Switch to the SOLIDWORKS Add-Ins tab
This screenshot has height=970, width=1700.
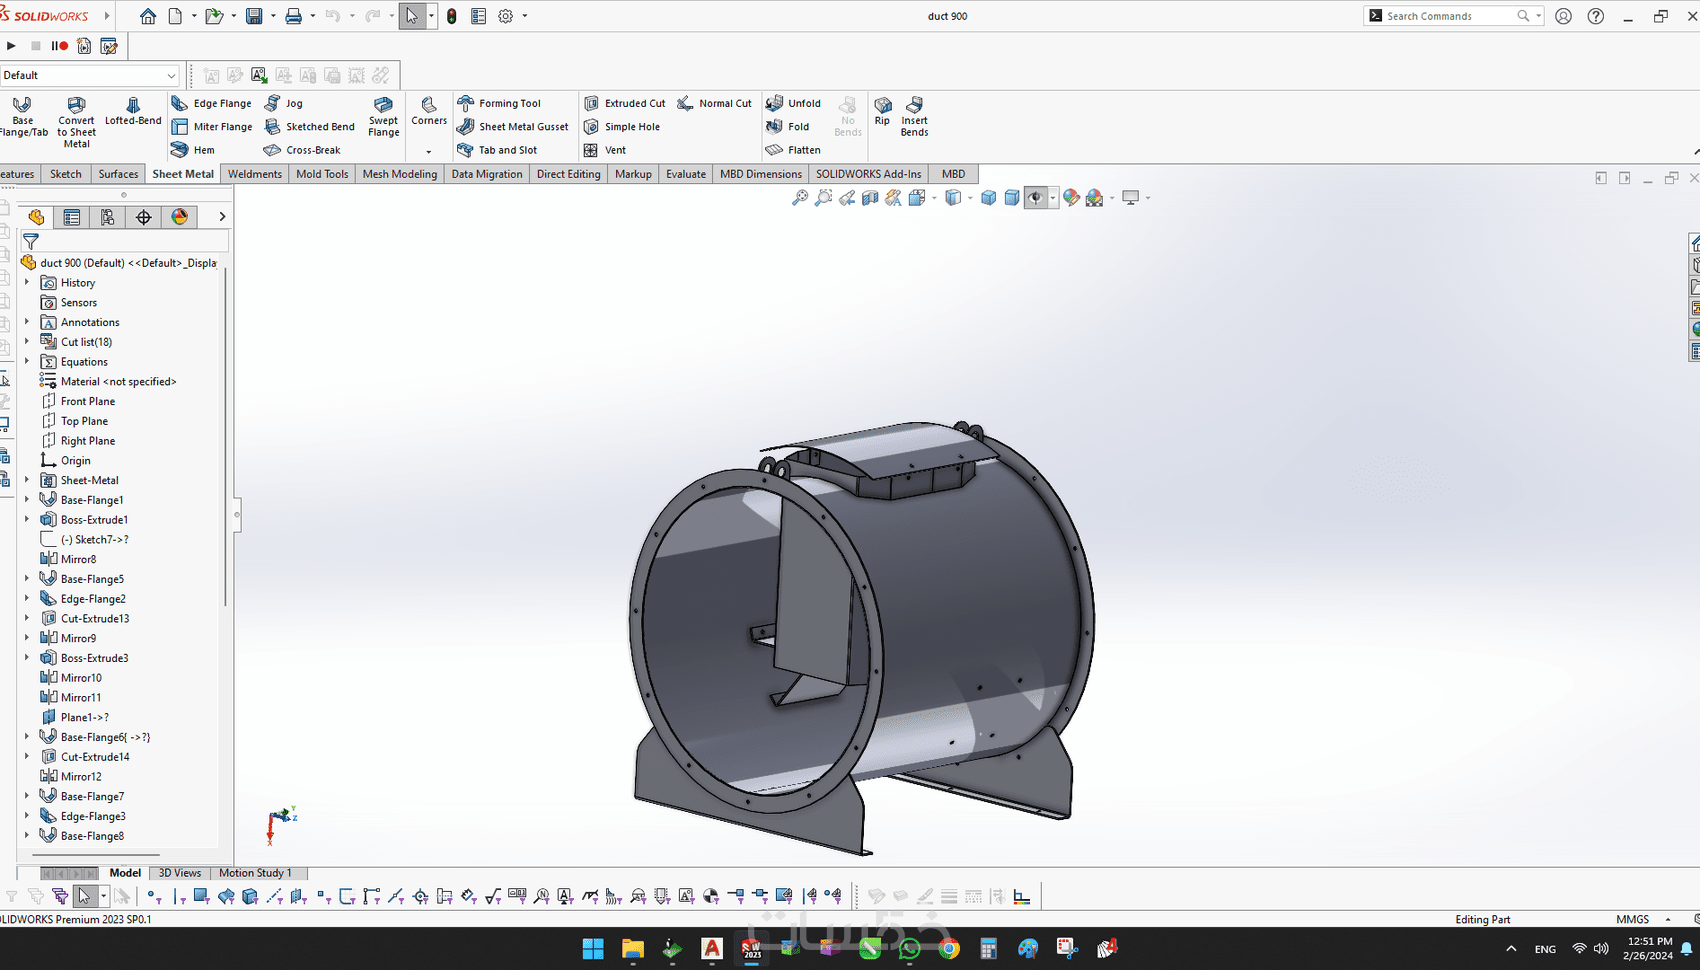point(868,174)
